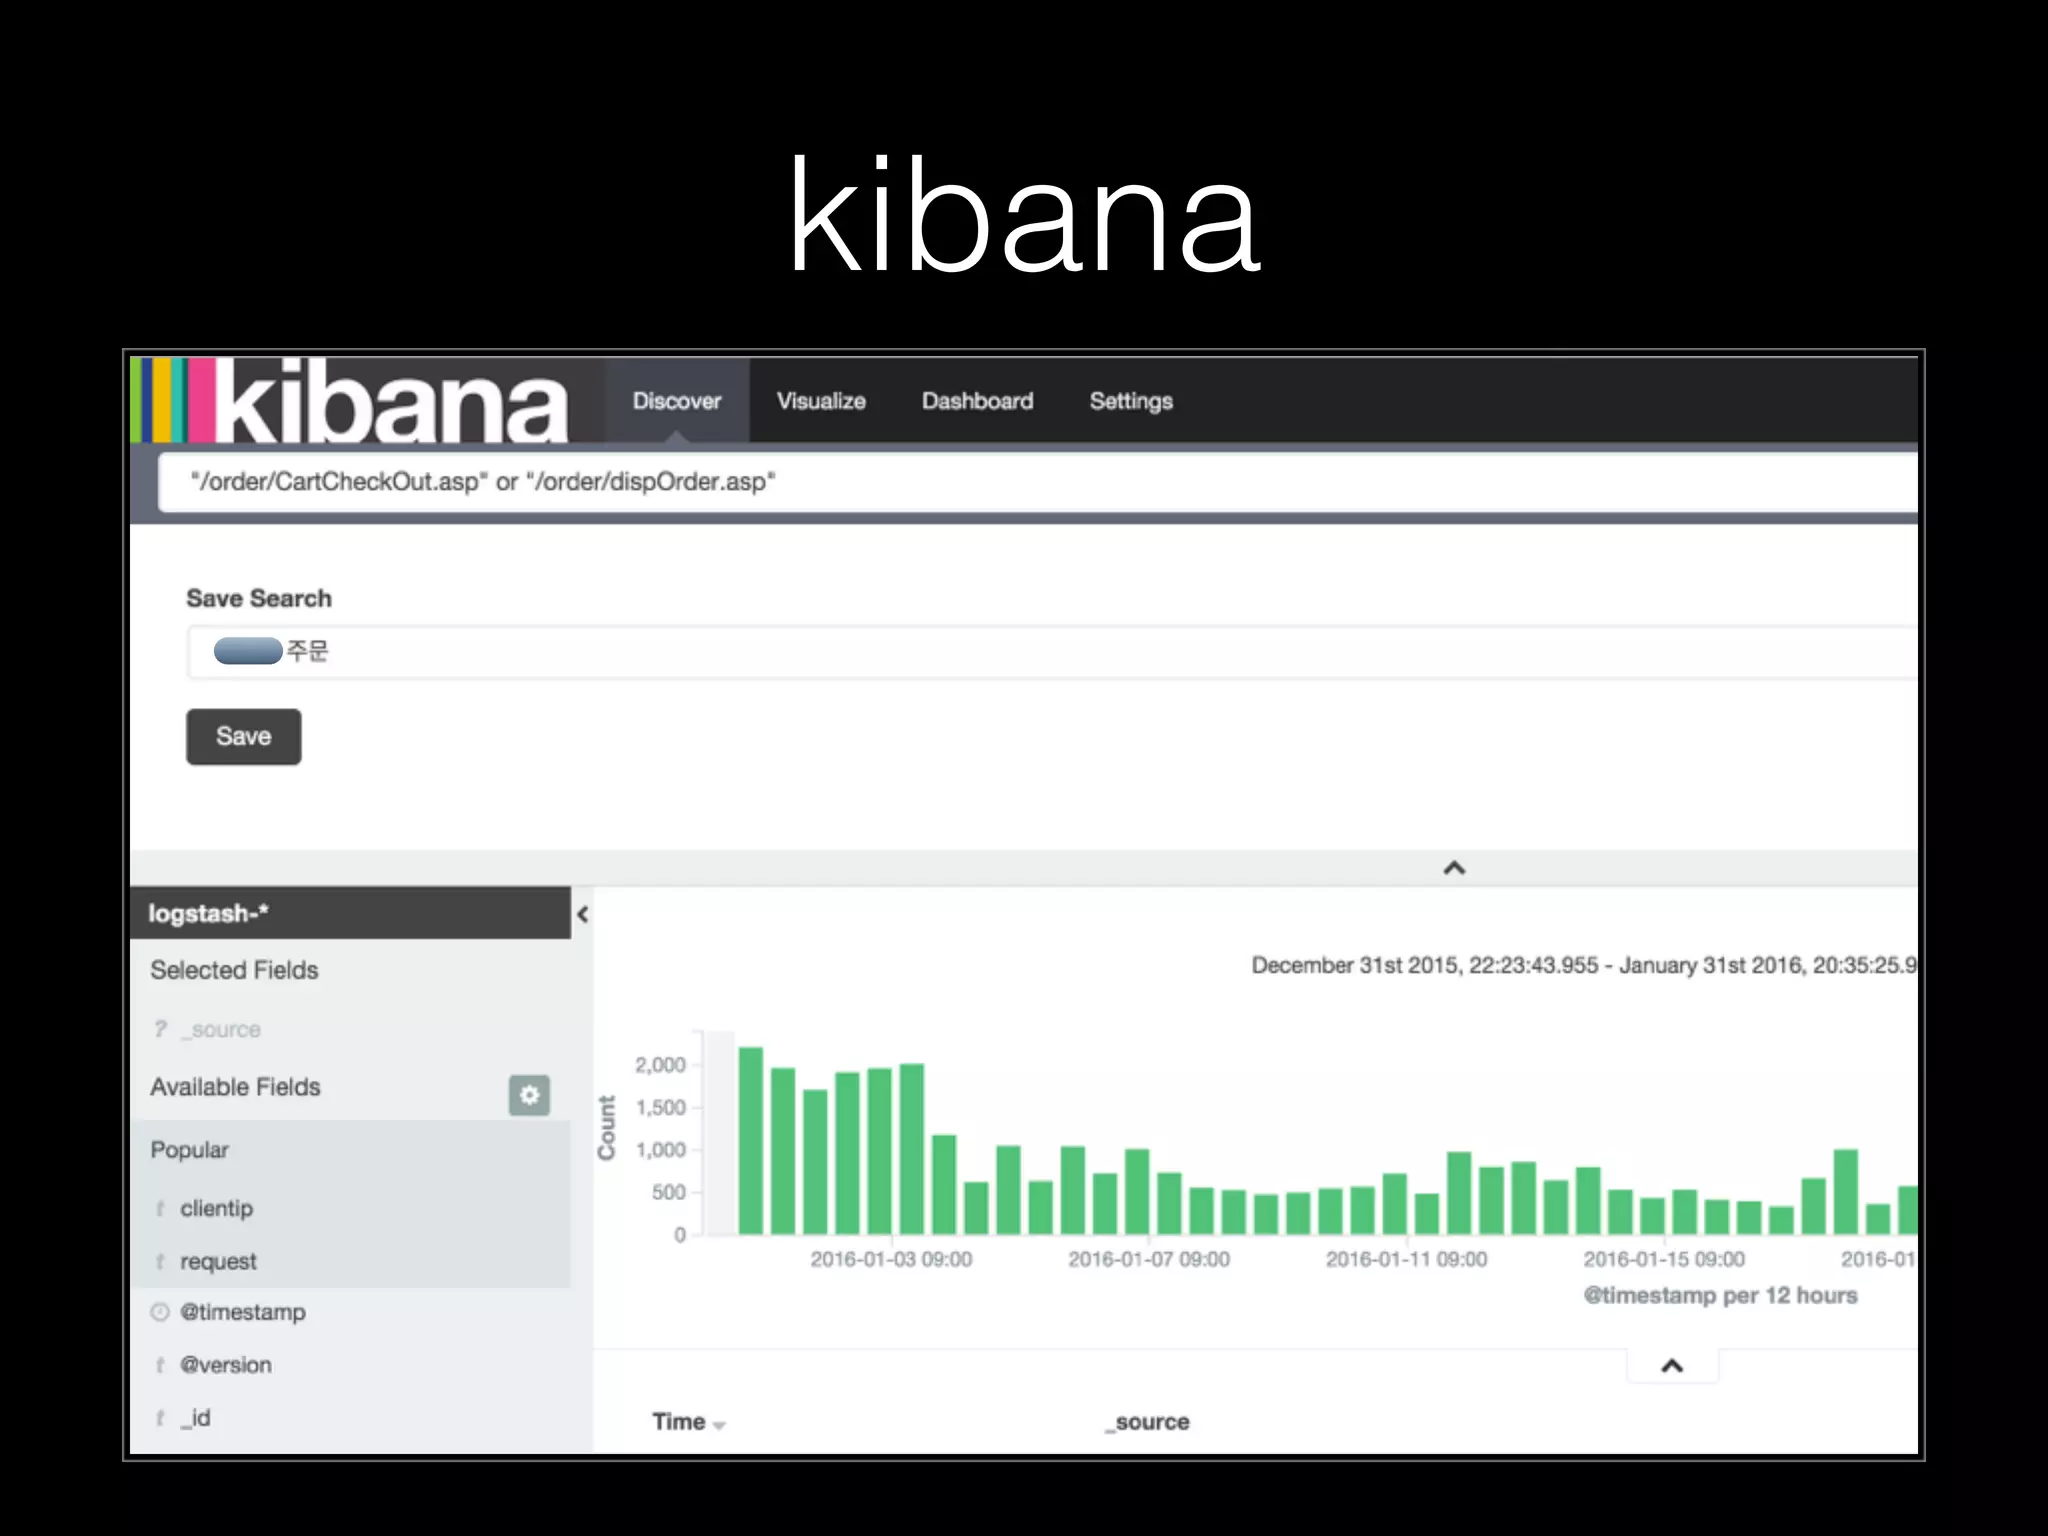Click the clock icon beside @timestamp
The height and width of the screenshot is (1536, 2048).
pyautogui.click(x=160, y=1312)
